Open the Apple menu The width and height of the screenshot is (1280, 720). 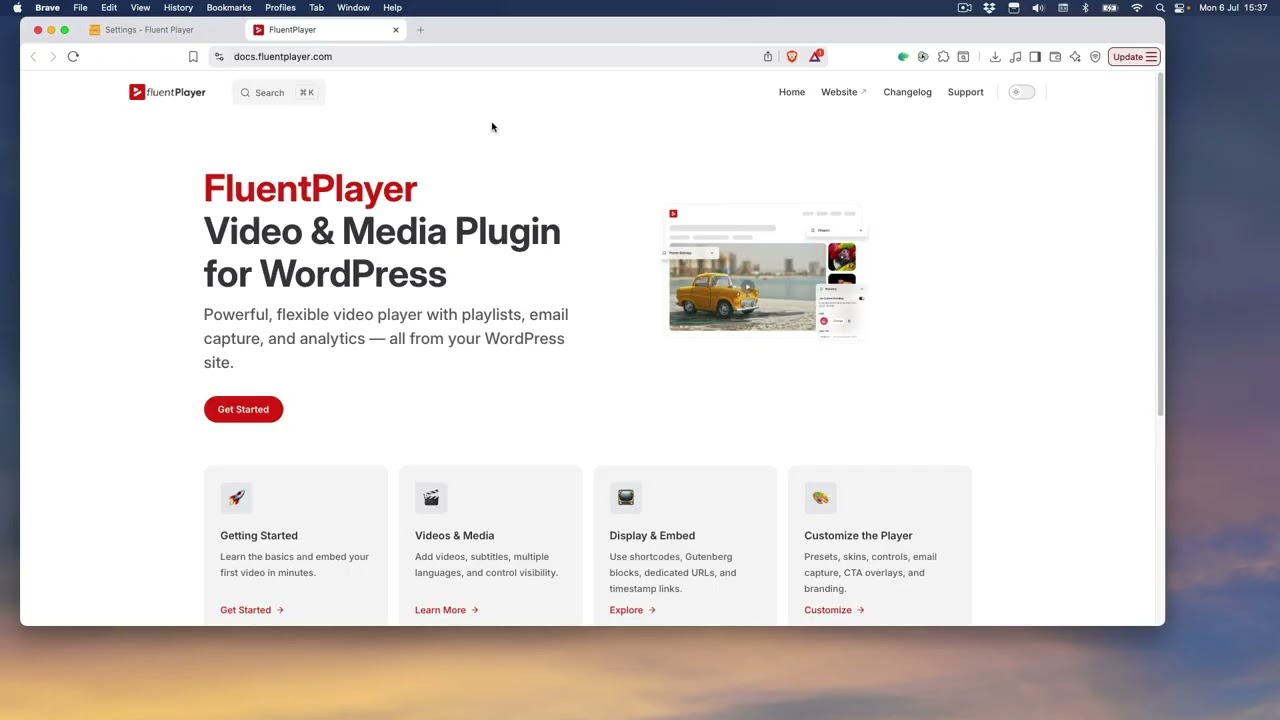coord(17,8)
